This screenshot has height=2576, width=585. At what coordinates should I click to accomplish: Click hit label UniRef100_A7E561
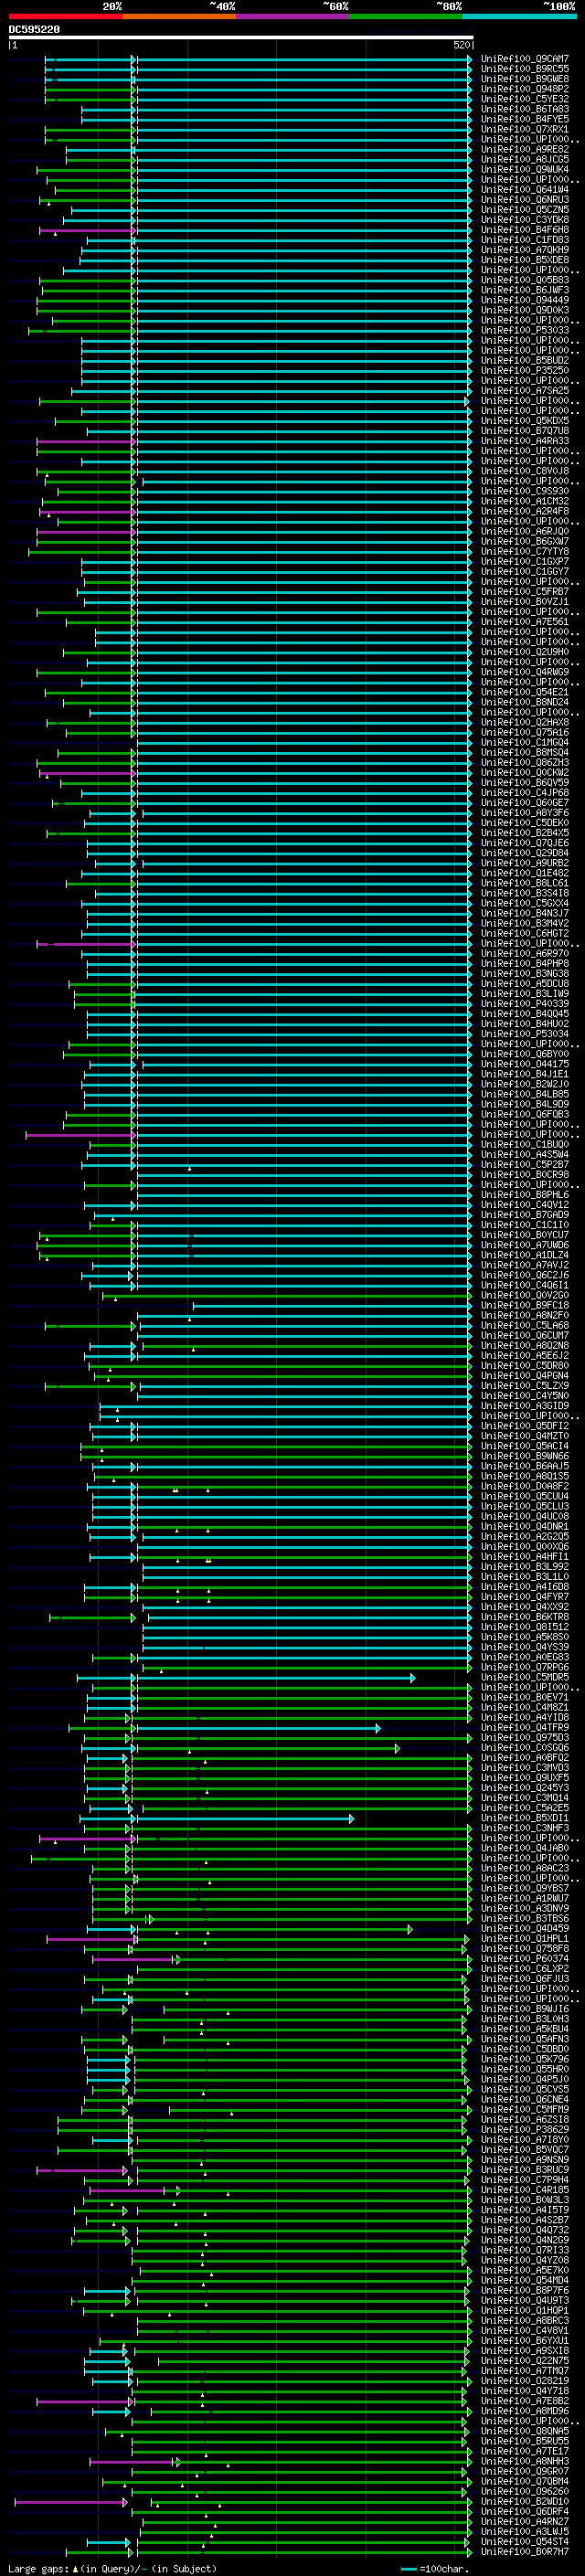tap(525, 622)
